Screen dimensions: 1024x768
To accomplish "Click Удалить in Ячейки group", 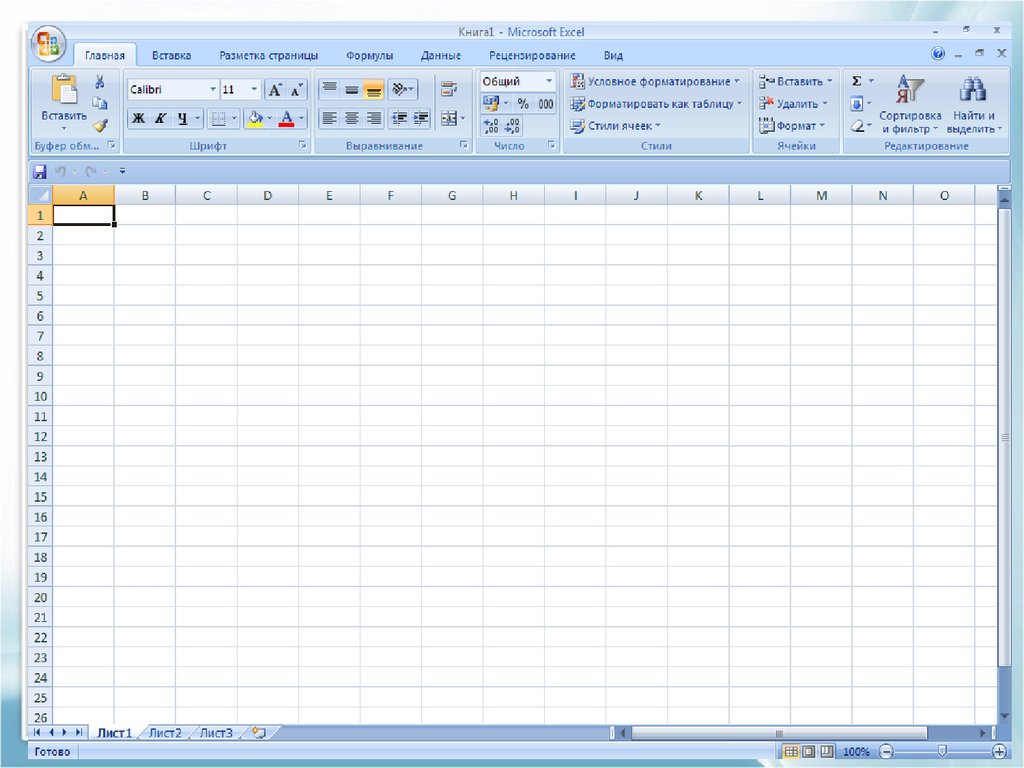I will pos(793,104).
